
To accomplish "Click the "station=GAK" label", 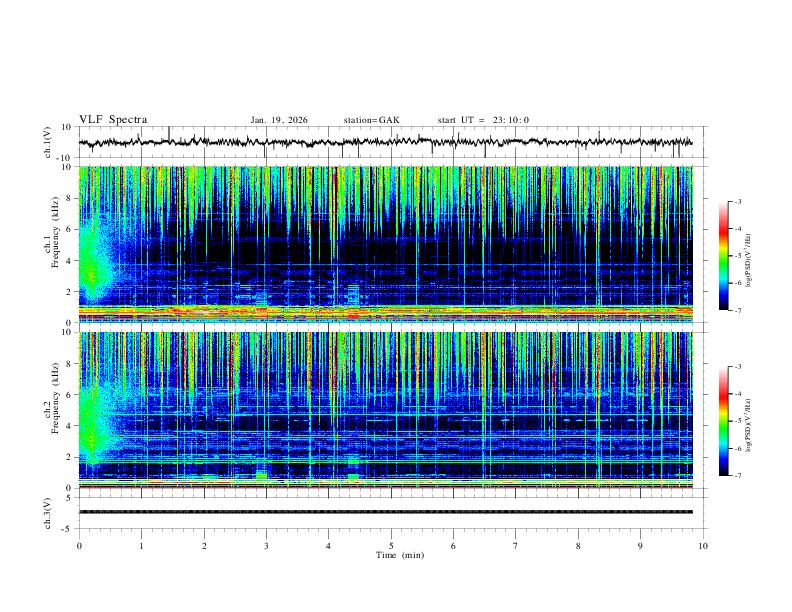I will (x=371, y=120).
